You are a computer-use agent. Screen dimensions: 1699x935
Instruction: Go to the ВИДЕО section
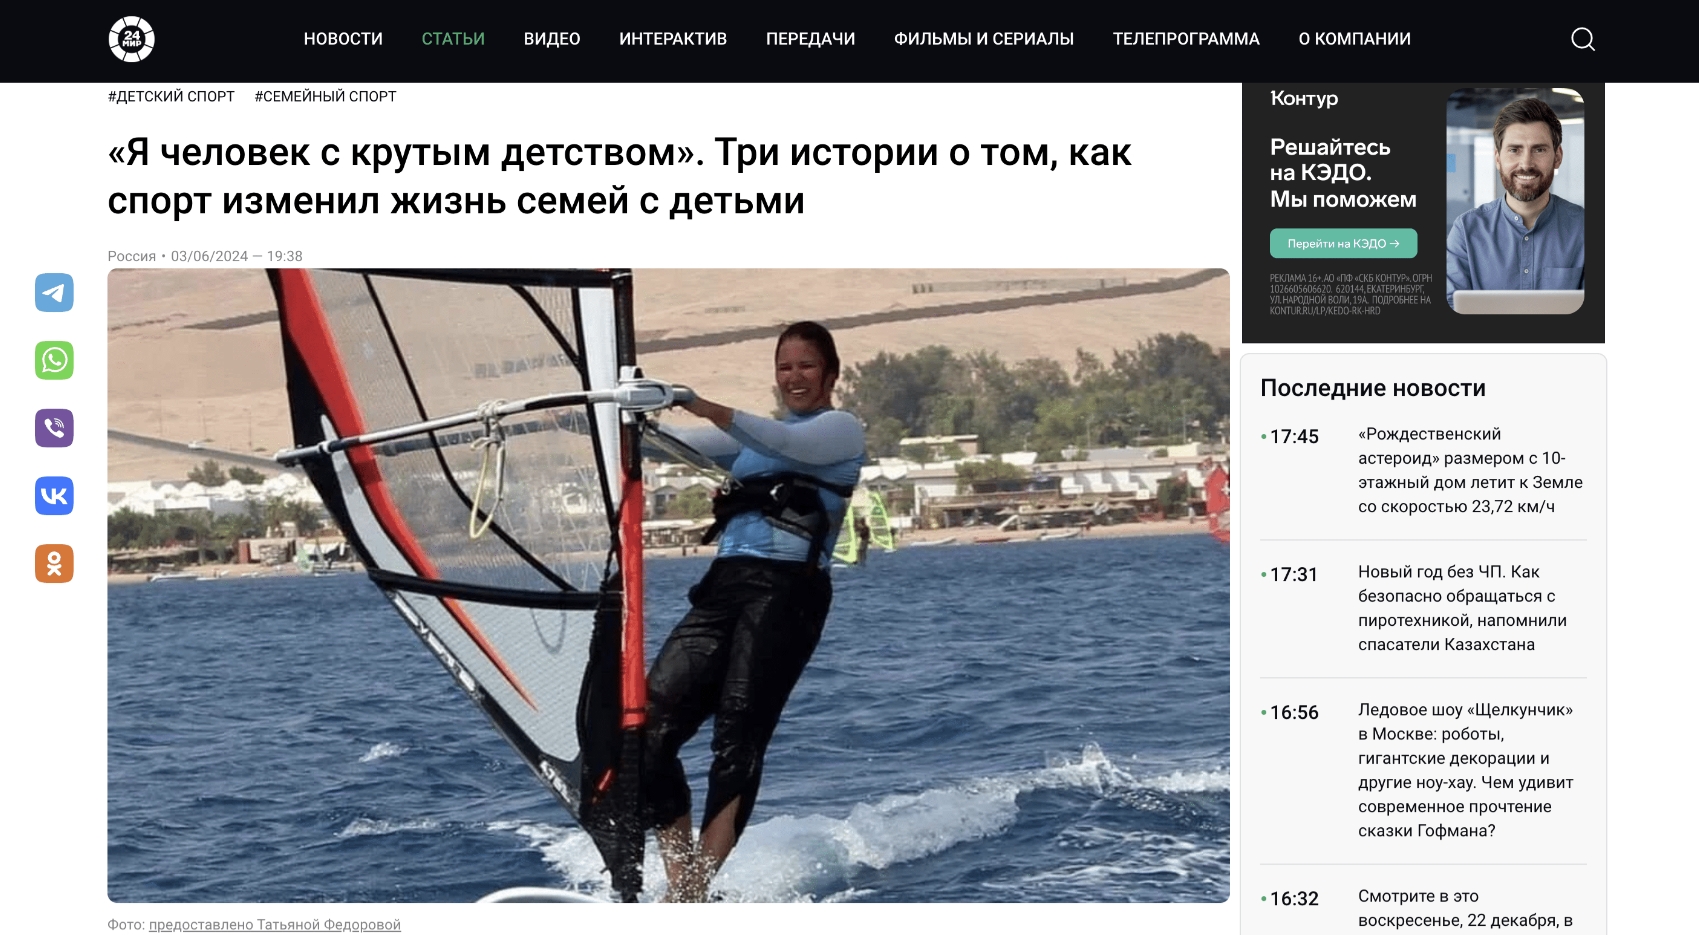[x=552, y=39]
